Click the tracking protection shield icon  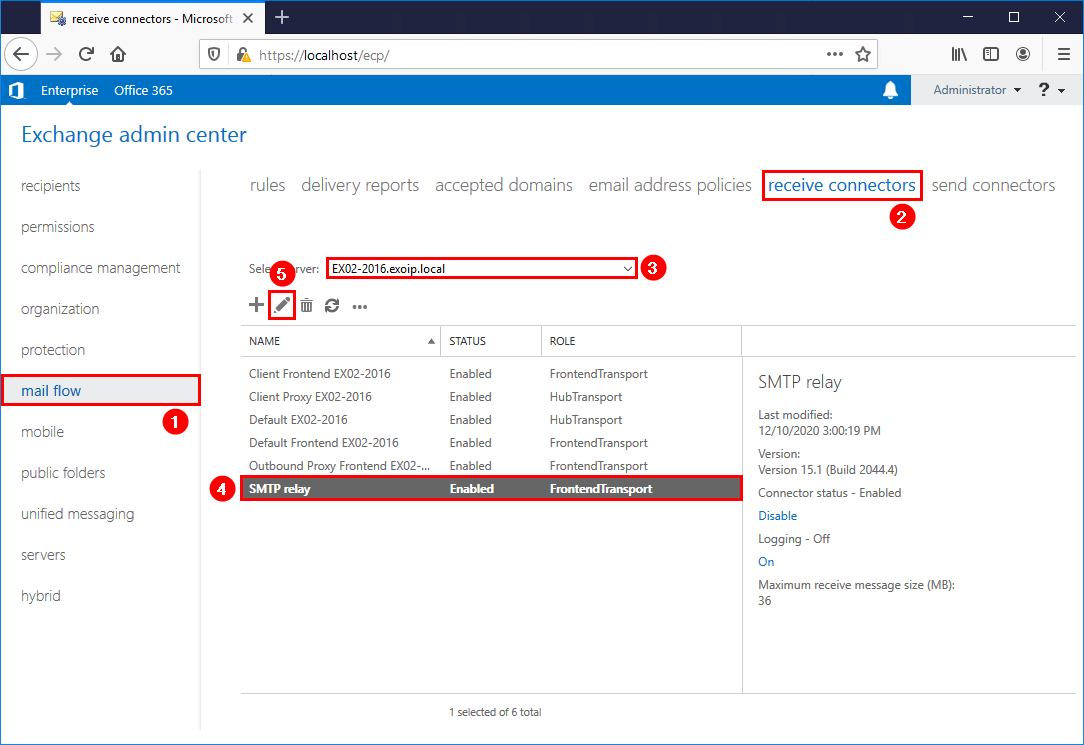pyautogui.click(x=214, y=55)
